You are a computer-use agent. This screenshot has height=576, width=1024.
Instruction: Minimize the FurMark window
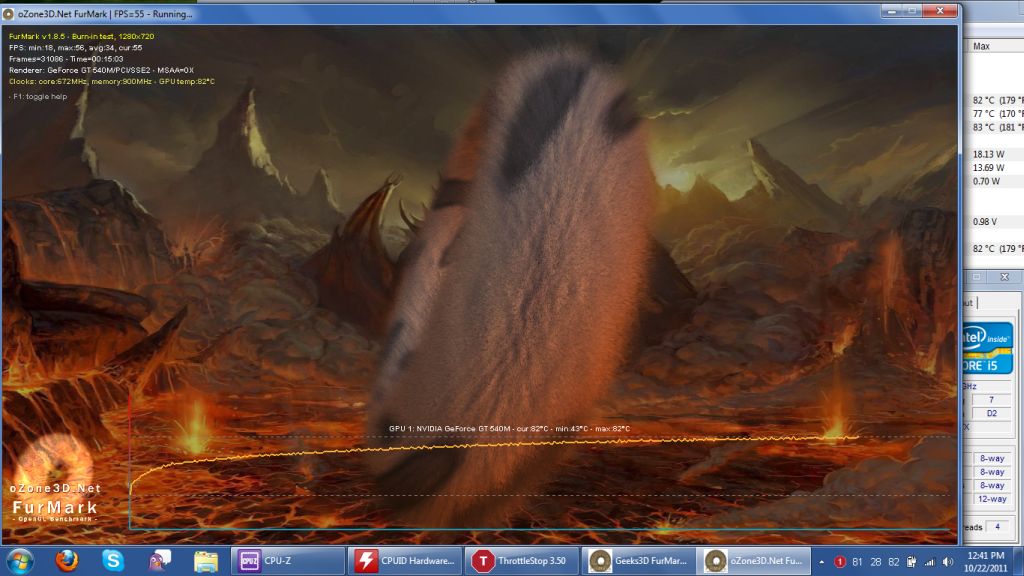pos(891,11)
